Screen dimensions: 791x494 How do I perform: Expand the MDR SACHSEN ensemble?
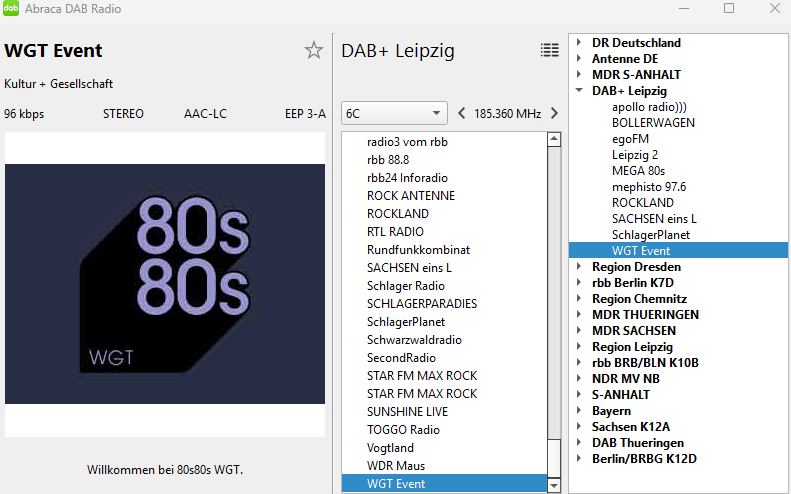tap(579, 331)
